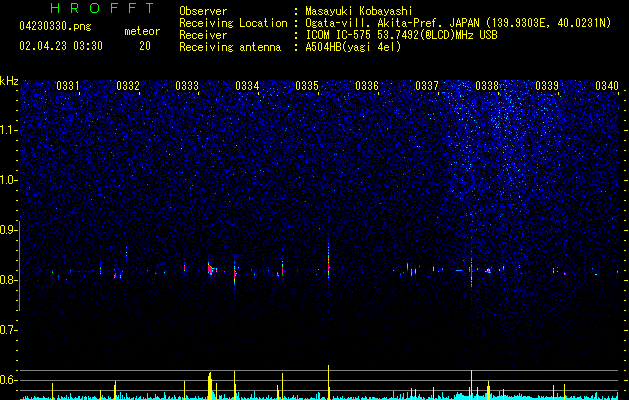Viewport: 629px width, 400px height.
Task: Select receiver text ICOM IC-575 53.7492 MHz USB
Action: pos(401,35)
